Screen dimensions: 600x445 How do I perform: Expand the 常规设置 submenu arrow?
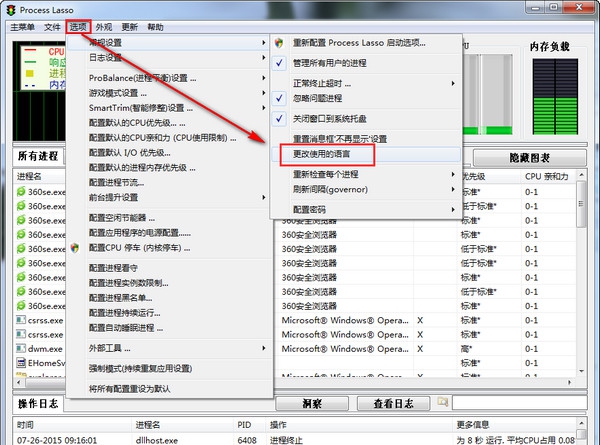pos(264,42)
